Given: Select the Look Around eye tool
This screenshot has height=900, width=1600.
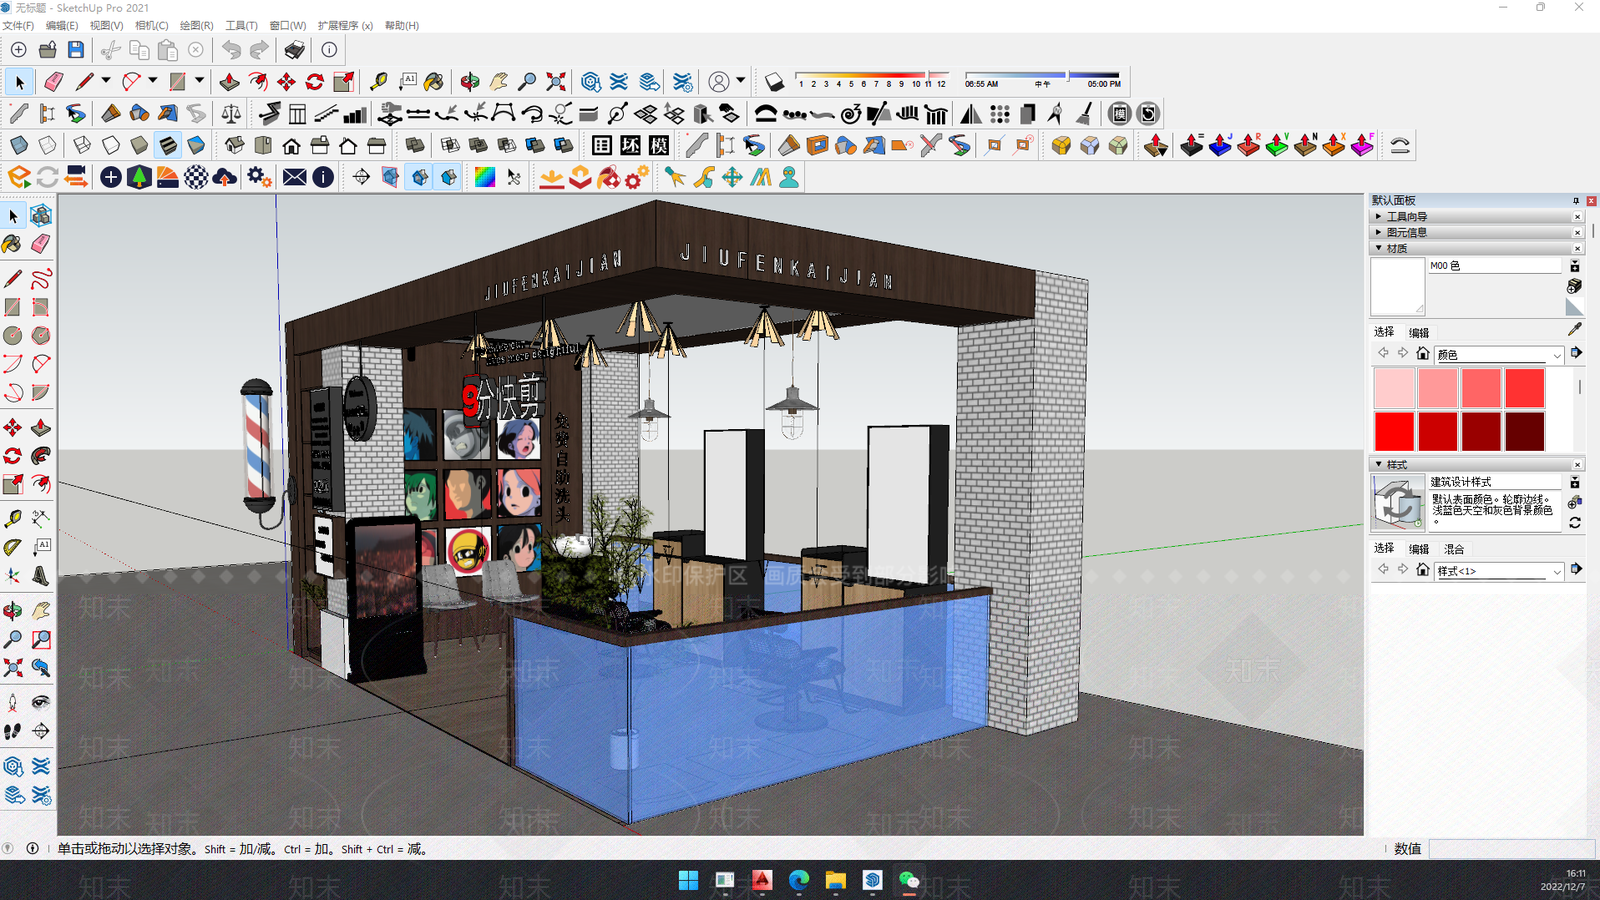Looking at the screenshot, I should pyautogui.click(x=41, y=702).
